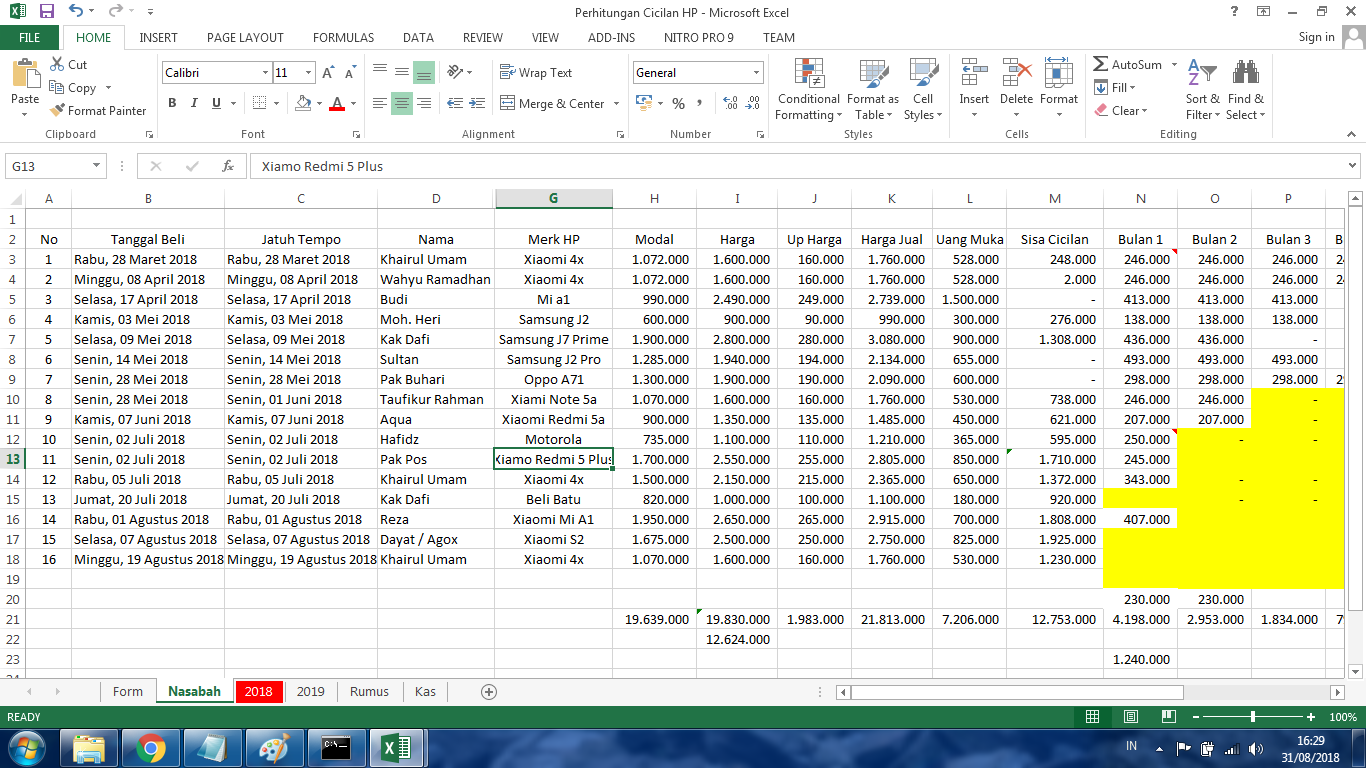Apply Comma Style number format
1366x768 pixels.
[699, 103]
